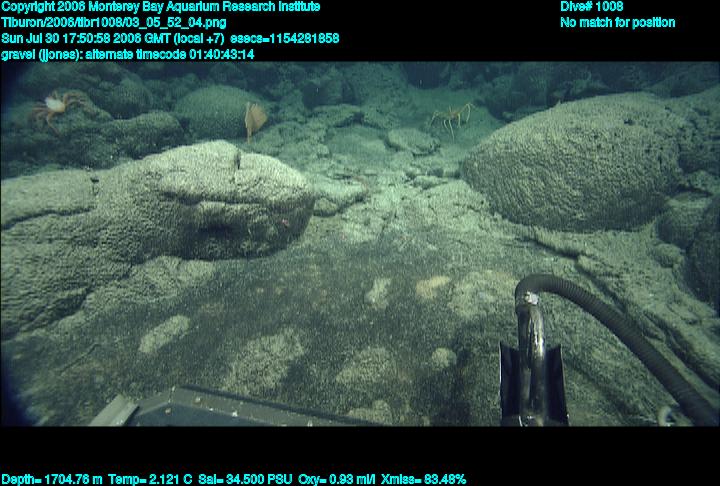
Task: Select the Xmiss= 83.48% reading
Action: pos(423,479)
